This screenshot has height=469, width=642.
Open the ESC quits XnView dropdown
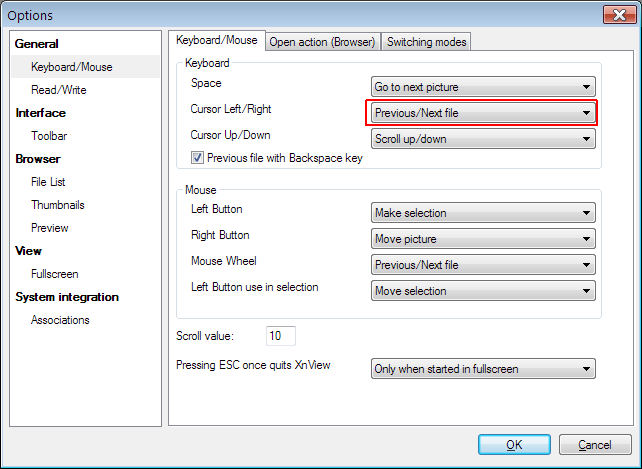pos(483,369)
